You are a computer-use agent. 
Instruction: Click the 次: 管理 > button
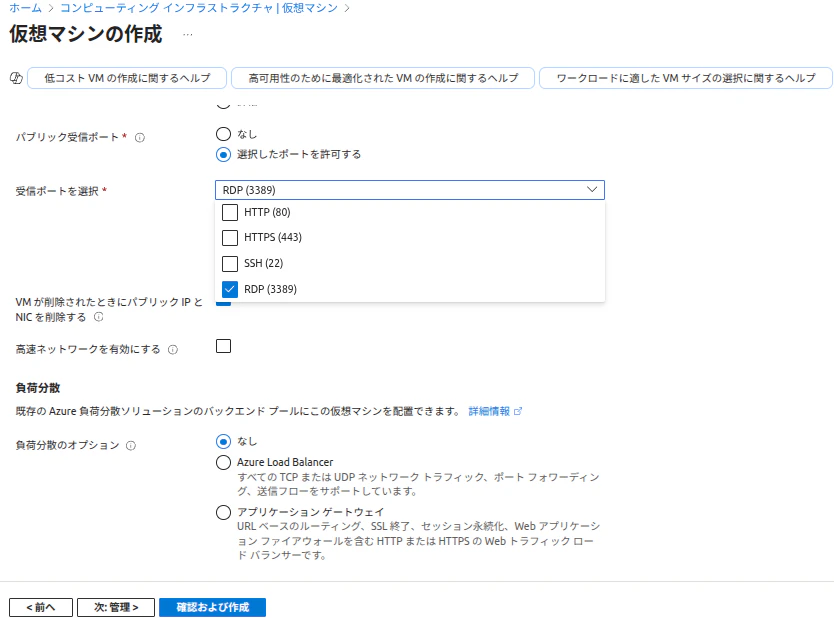(116, 607)
